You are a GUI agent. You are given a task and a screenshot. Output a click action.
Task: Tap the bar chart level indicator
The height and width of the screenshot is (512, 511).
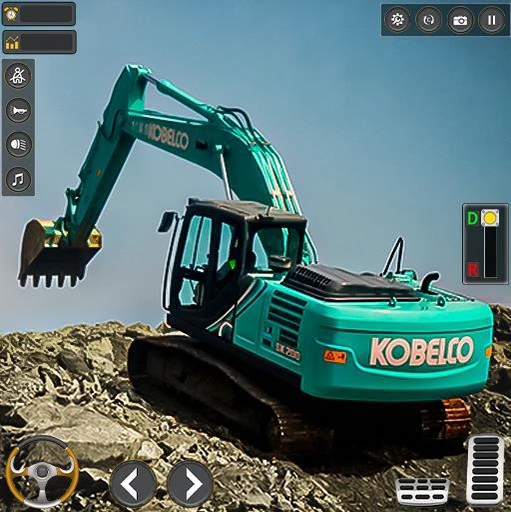point(39,42)
